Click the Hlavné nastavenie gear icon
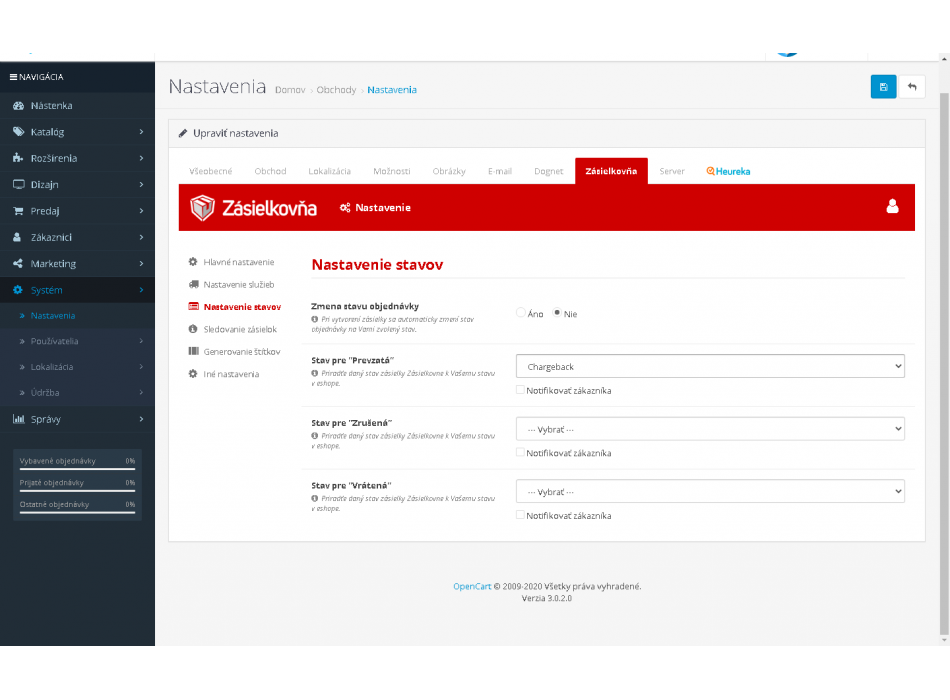Screen dimensions: 950x700 pos(193,262)
